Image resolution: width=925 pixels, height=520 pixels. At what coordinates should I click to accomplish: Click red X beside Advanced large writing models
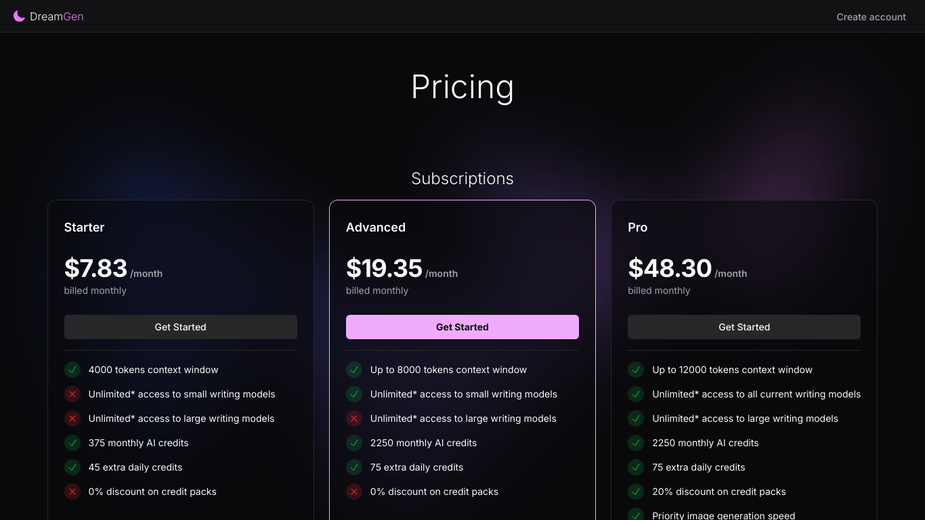354,418
